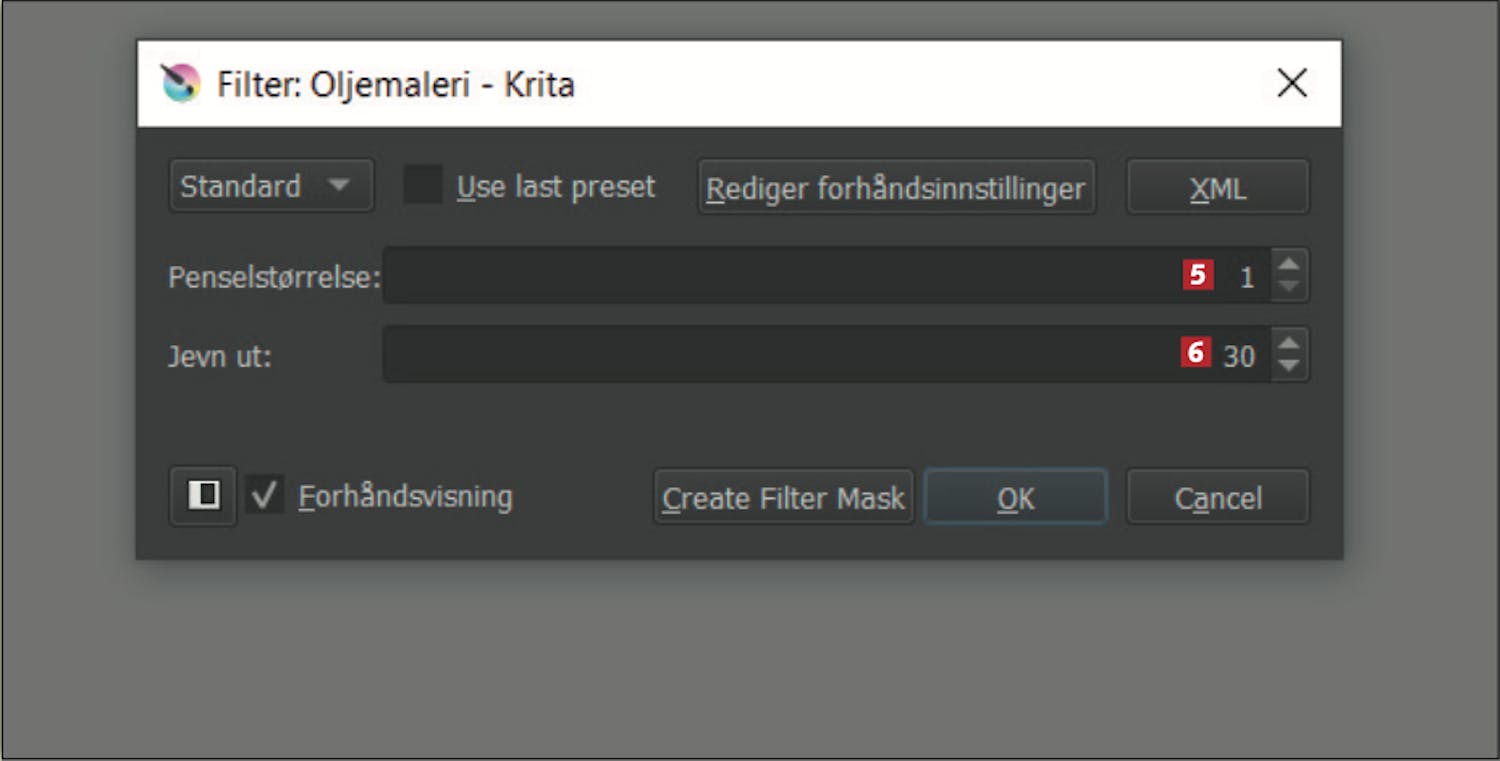1500x761 pixels.
Task: Decrease Penselstørrelse with down arrow
Action: pos(1289,288)
